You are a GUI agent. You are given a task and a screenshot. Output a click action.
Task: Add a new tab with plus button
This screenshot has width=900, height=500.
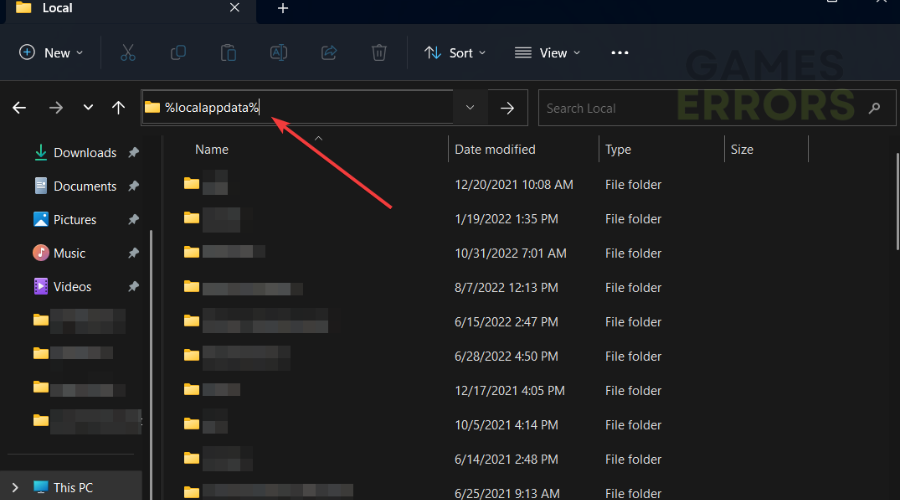283,8
